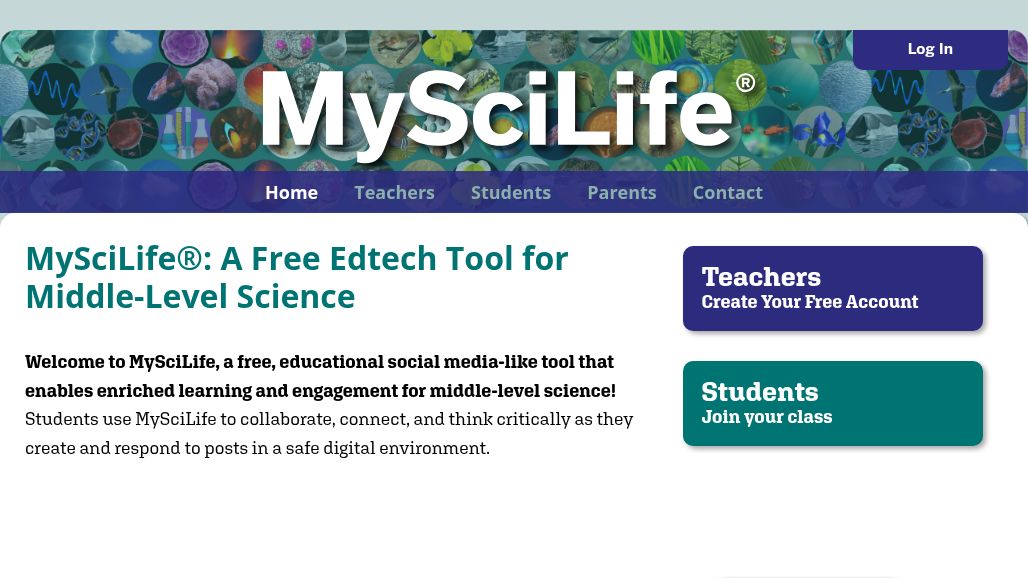The image size is (1028, 578).
Task: Click the Teachers heading in the sidebar card
Action: coord(761,277)
